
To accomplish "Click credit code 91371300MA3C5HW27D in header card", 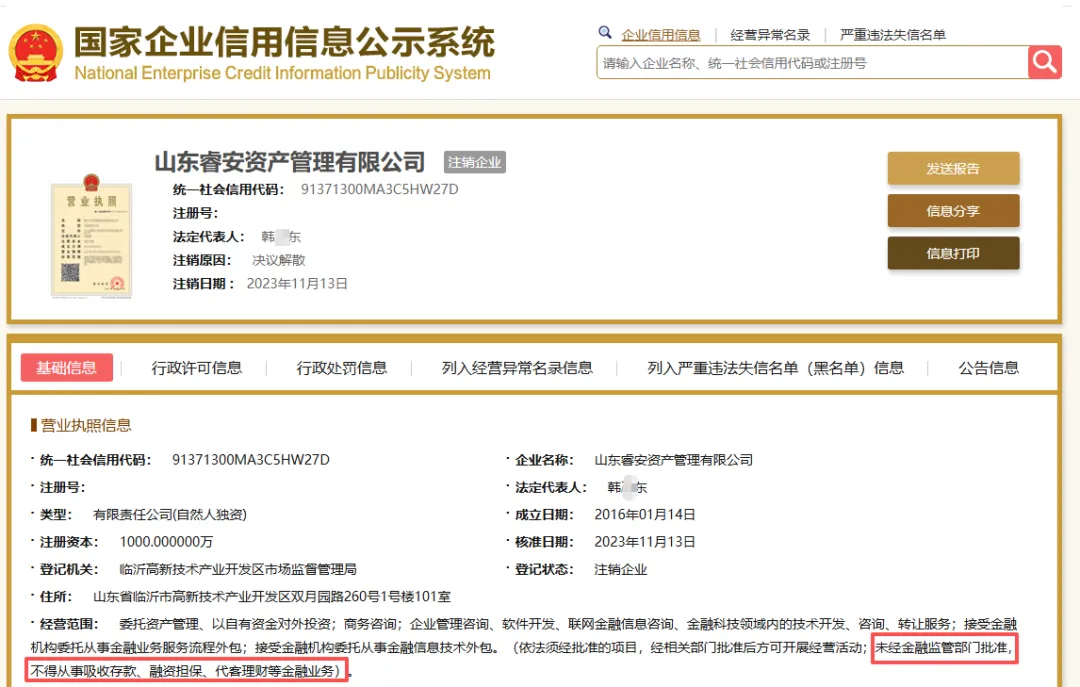I will click(380, 189).
